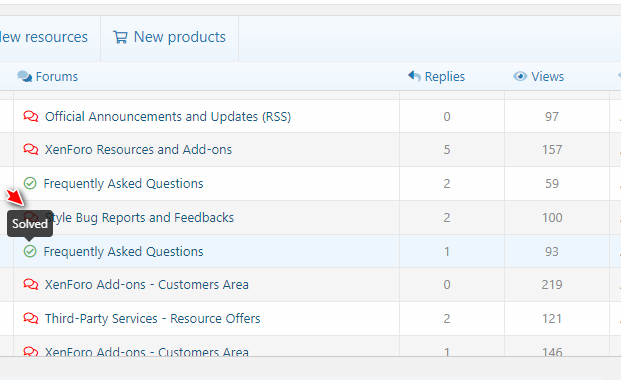
Task: Open XenForo Add-ons - Customers Area with 146 views
Action: click(x=147, y=351)
